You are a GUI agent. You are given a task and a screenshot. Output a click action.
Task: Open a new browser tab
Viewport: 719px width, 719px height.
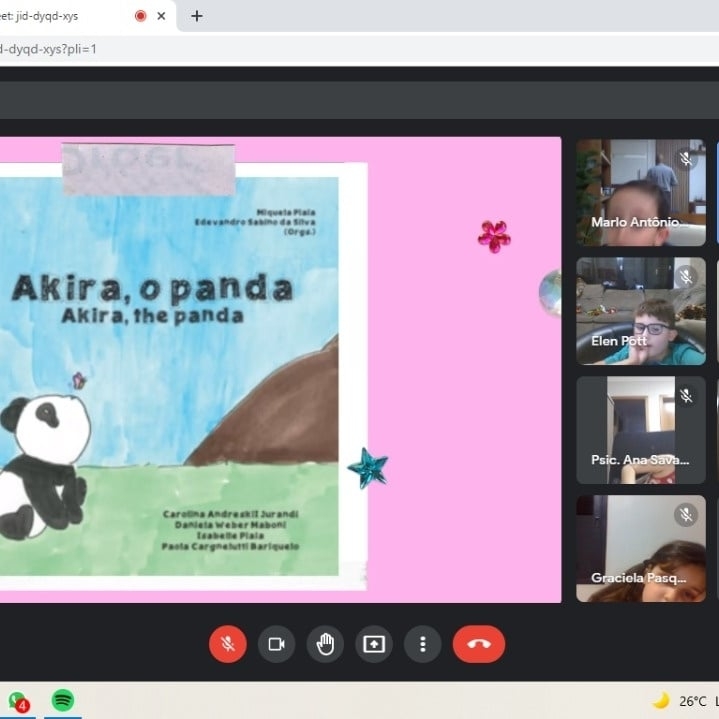[197, 16]
